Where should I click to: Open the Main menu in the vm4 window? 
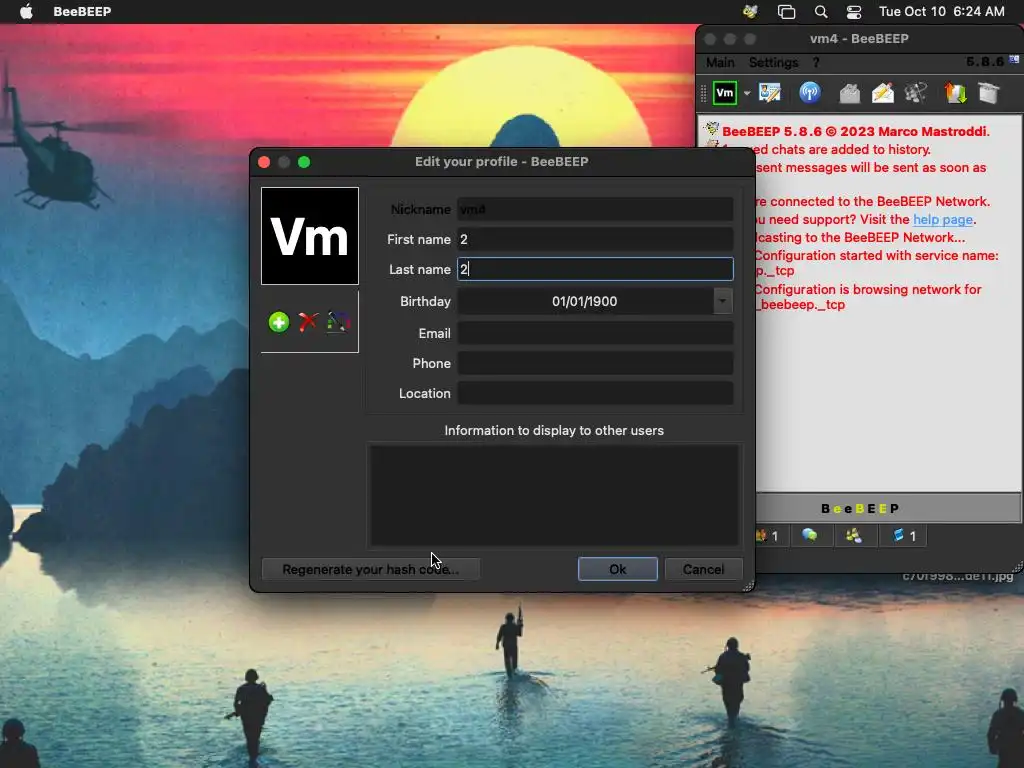[x=720, y=62]
